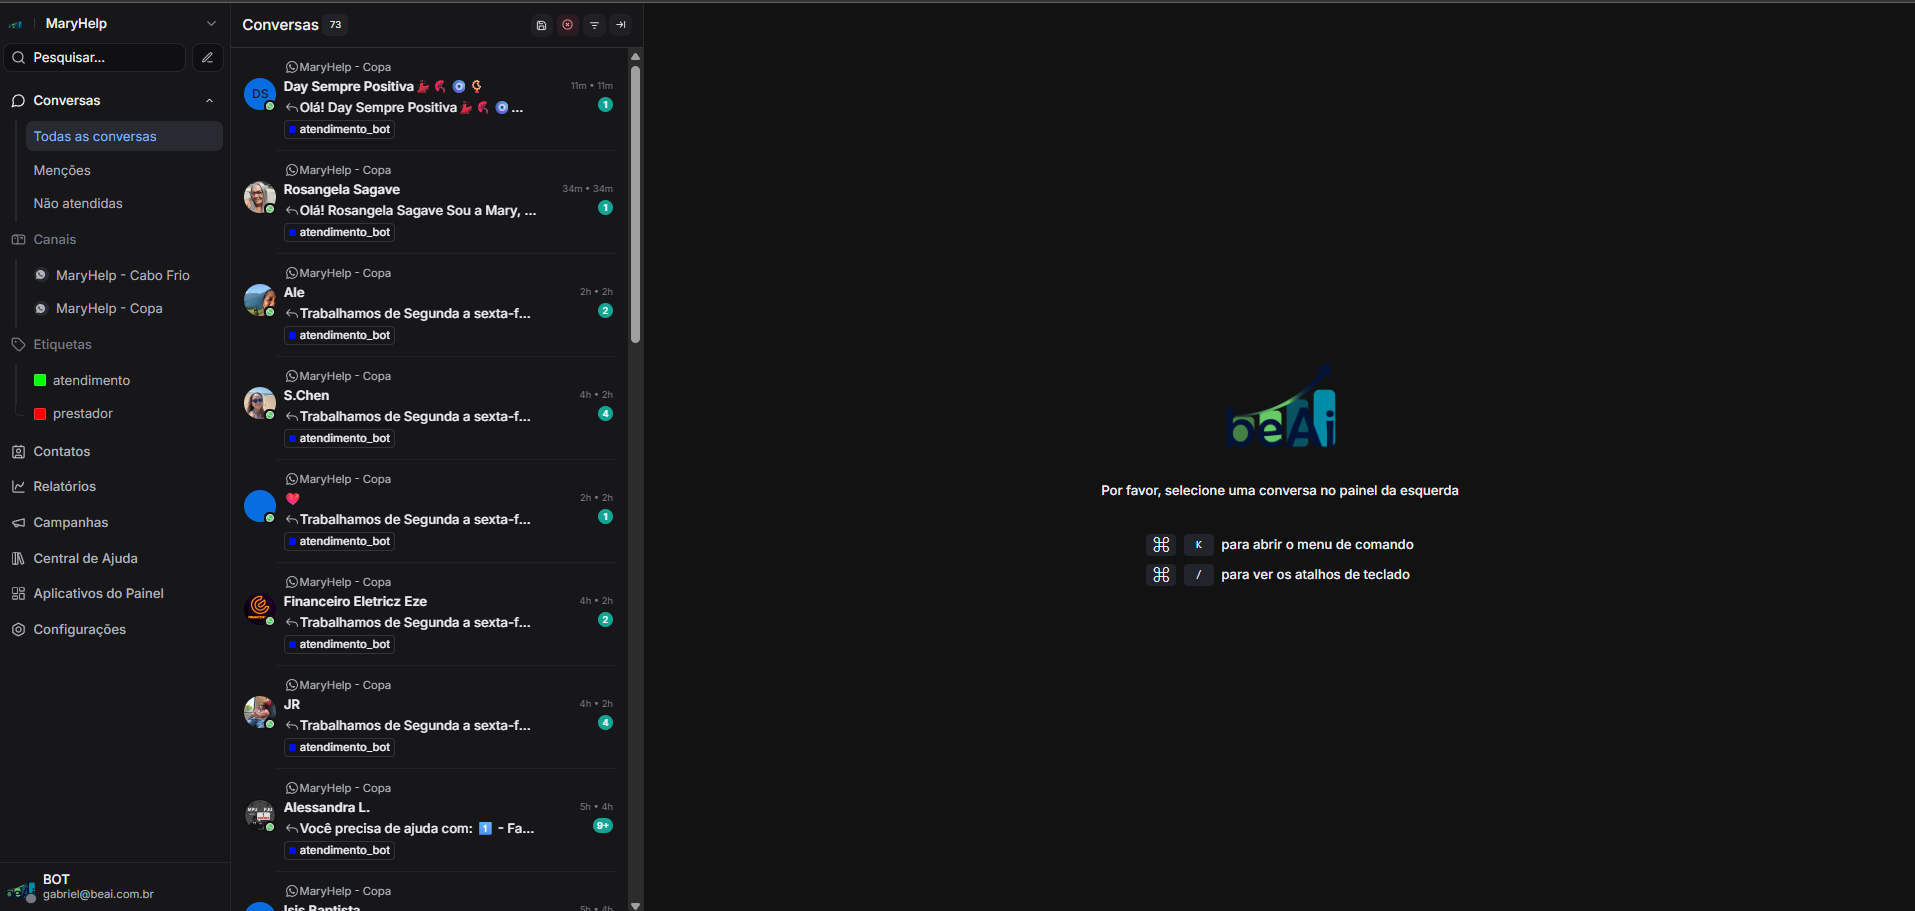The height and width of the screenshot is (911, 1915).
Task: Click the compose new message pencil icon
Action: pos(208,58)
